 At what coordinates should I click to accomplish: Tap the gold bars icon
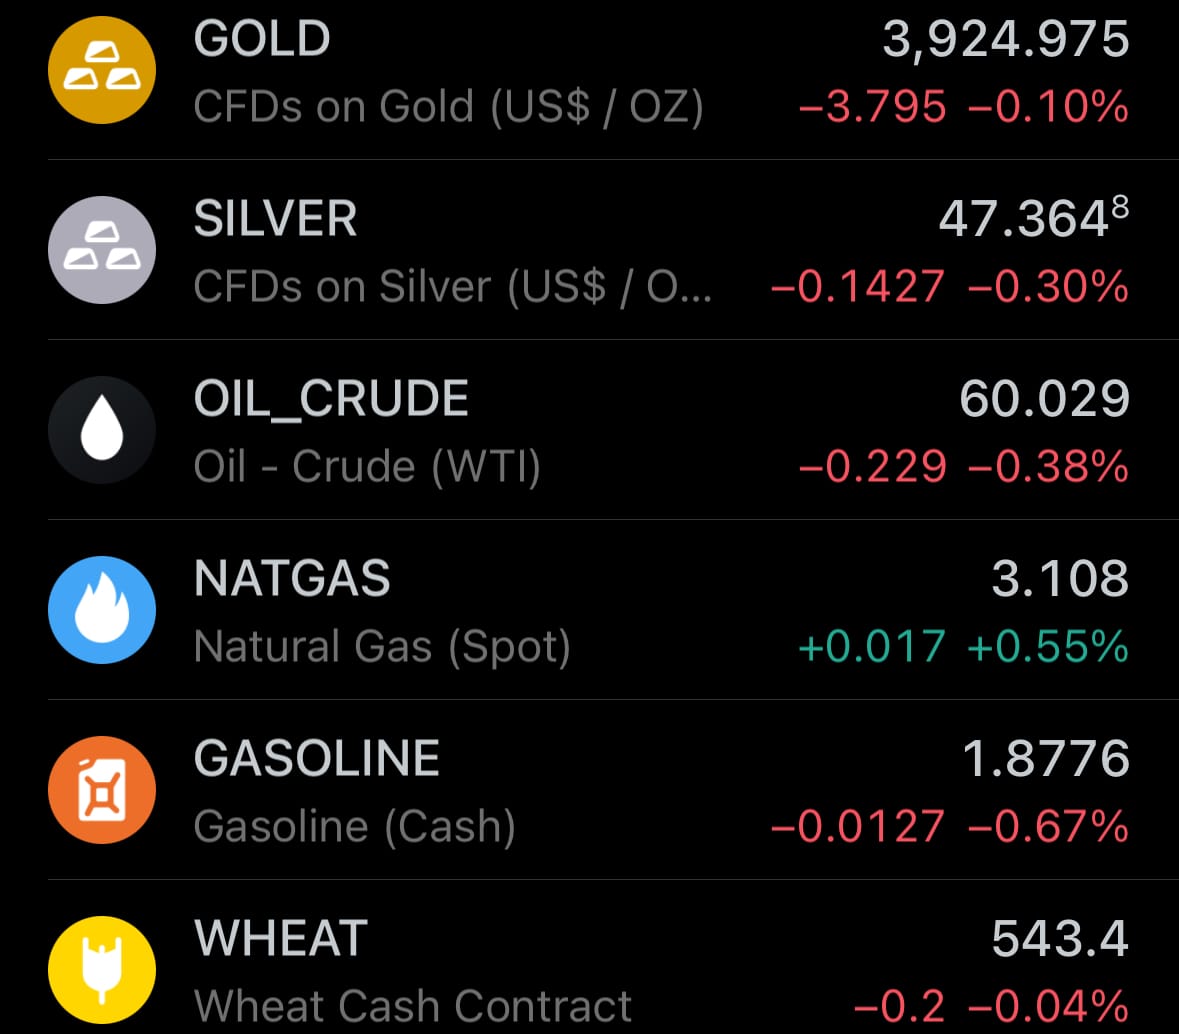[102, 70]
